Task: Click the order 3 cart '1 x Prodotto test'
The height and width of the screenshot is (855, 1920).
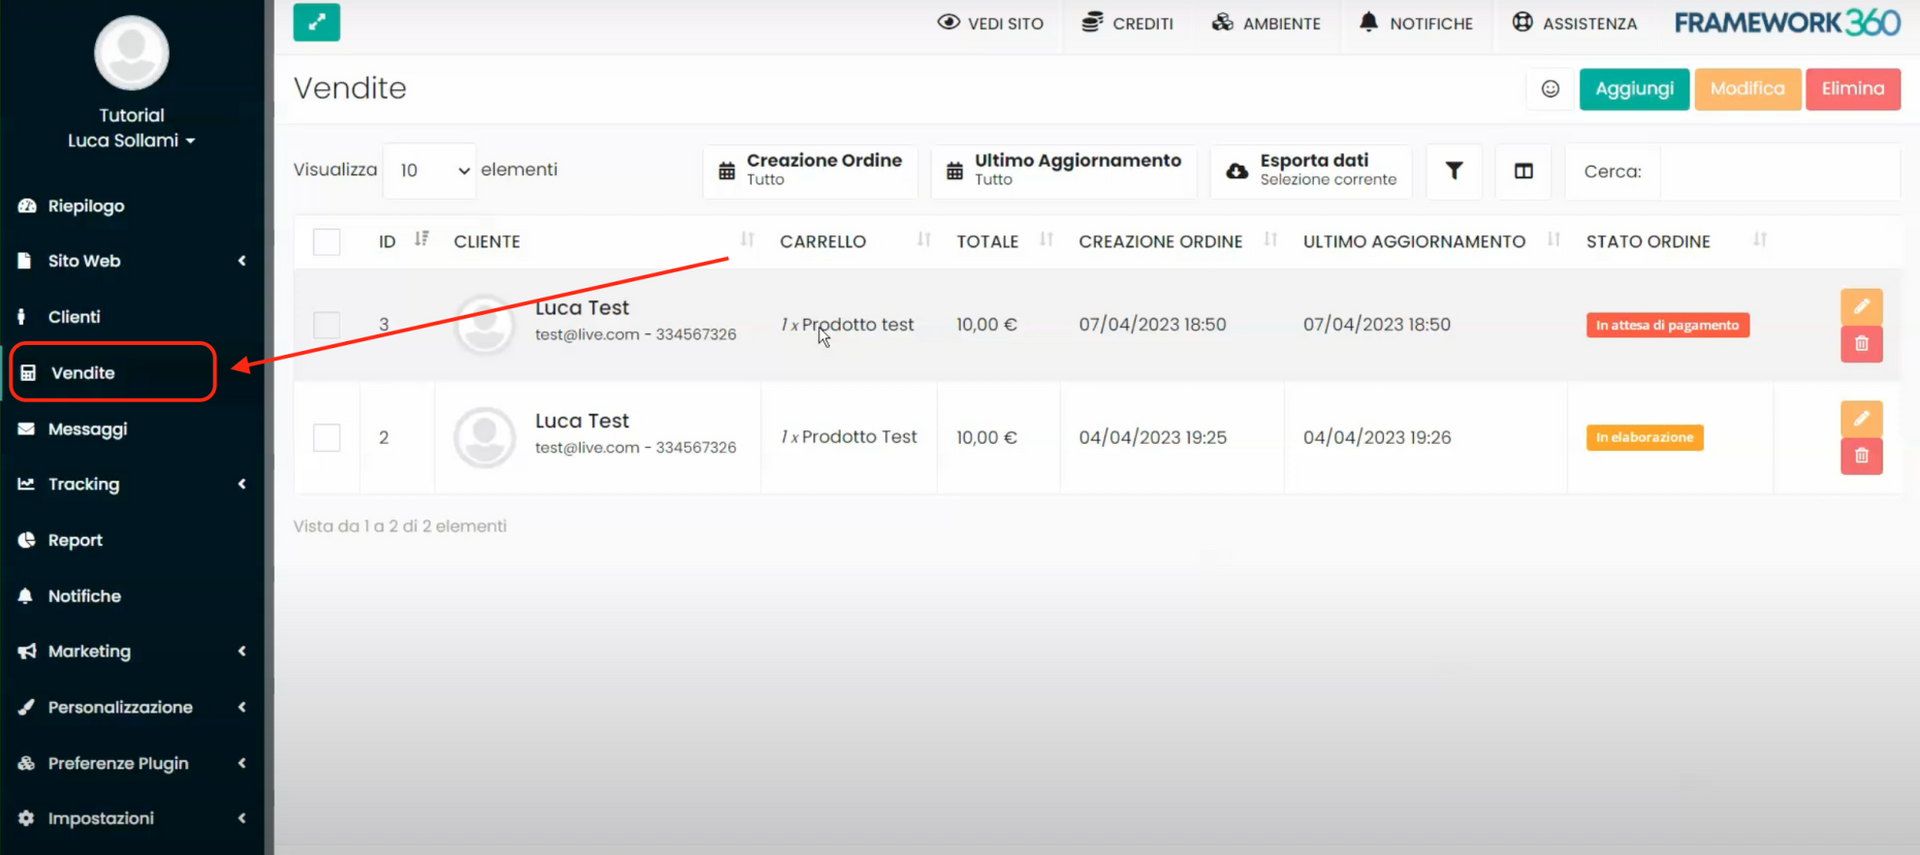Action: pyautogui.click(x=847, y=325)
